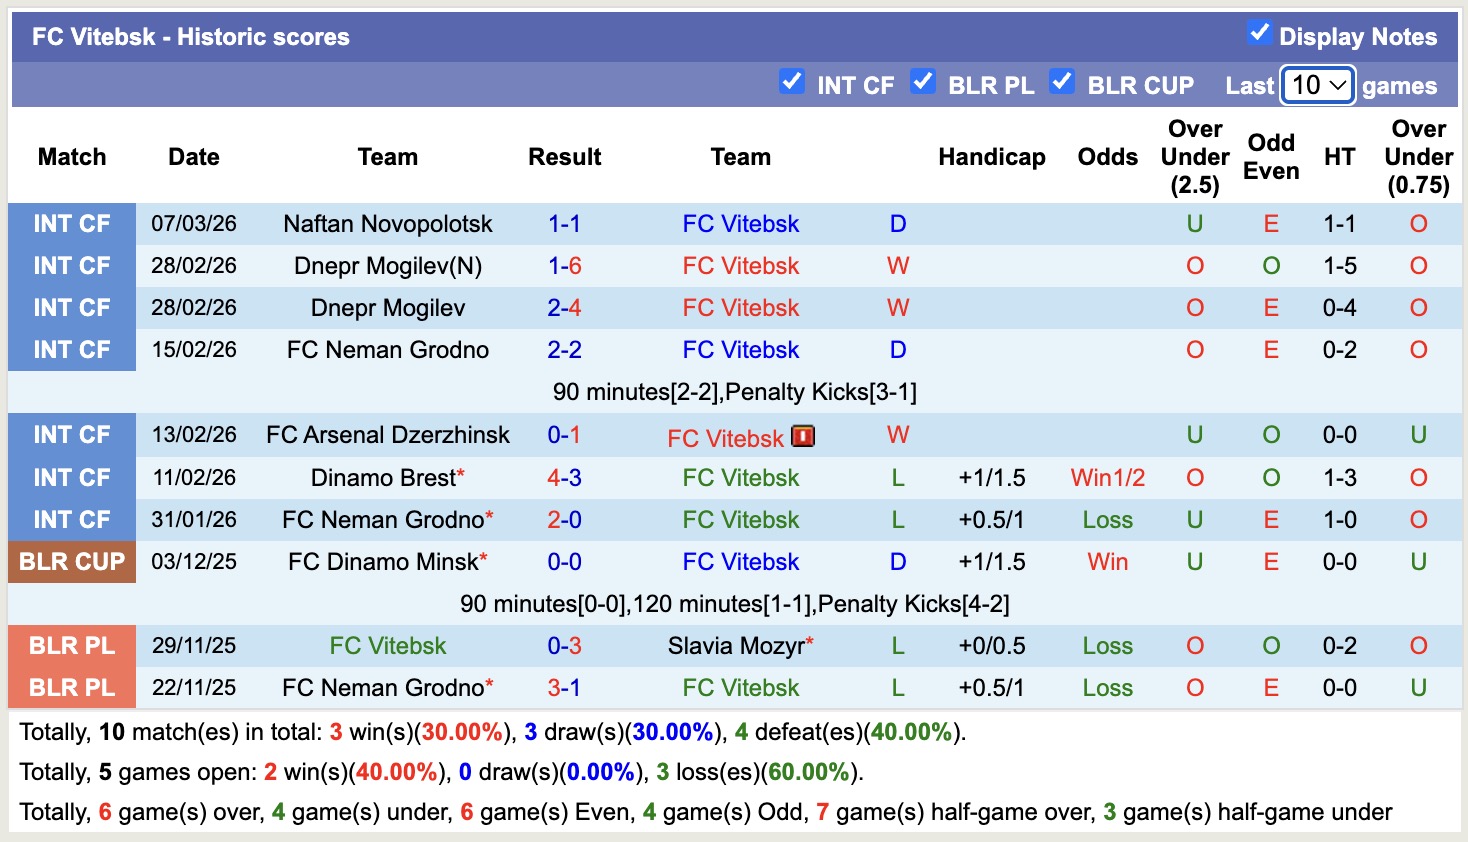Open the Last games count dropdown

pos(1318,86)
